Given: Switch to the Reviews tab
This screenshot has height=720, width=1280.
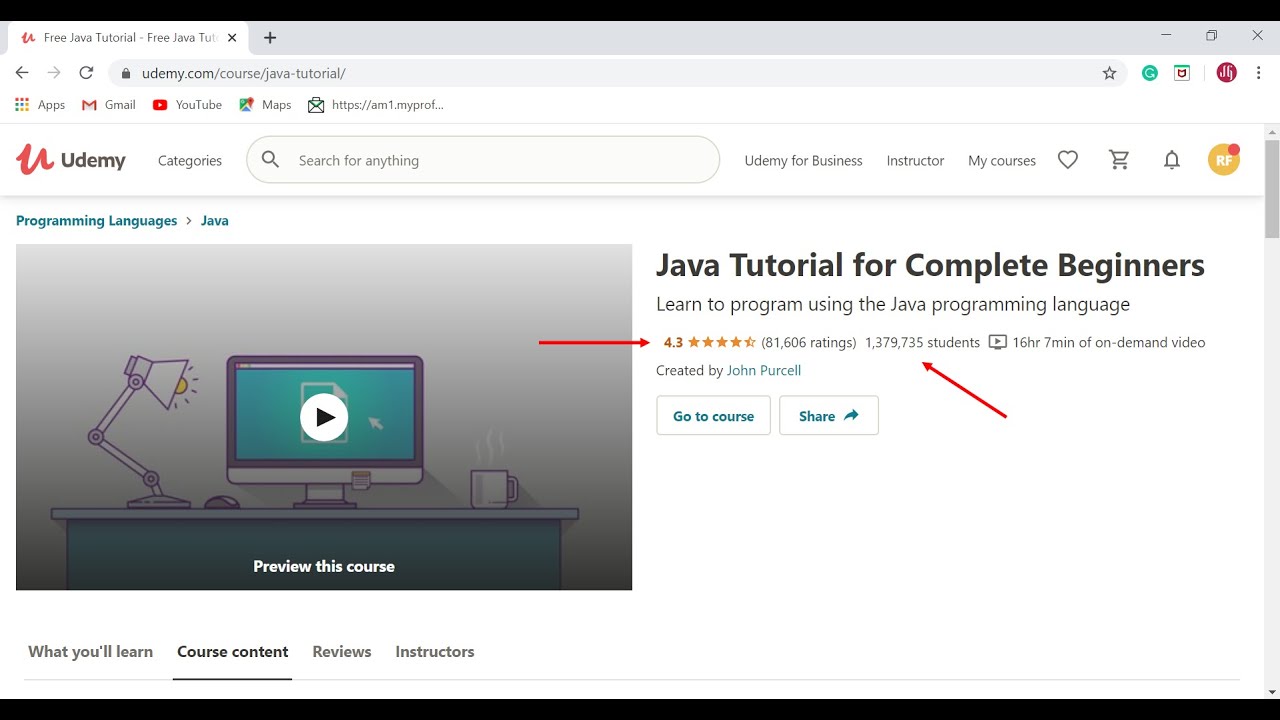Looking at the screenshot, I should coord(342,652).
